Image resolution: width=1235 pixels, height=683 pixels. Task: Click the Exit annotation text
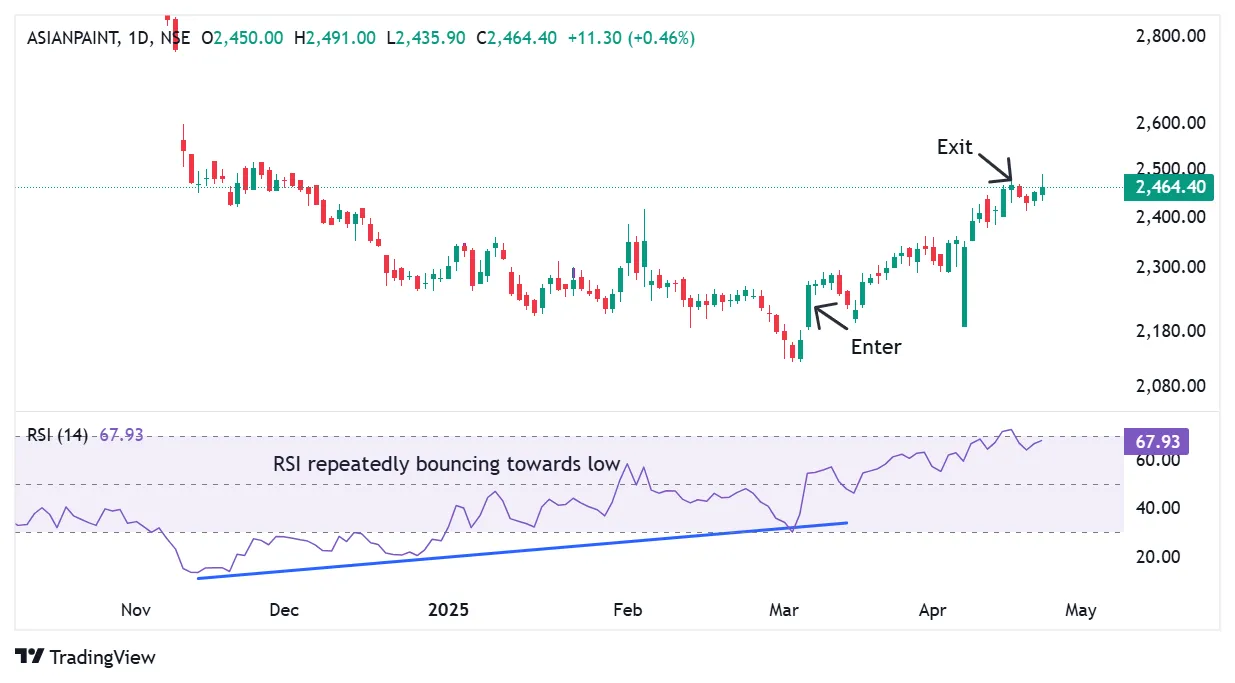[x=954, y=146]
